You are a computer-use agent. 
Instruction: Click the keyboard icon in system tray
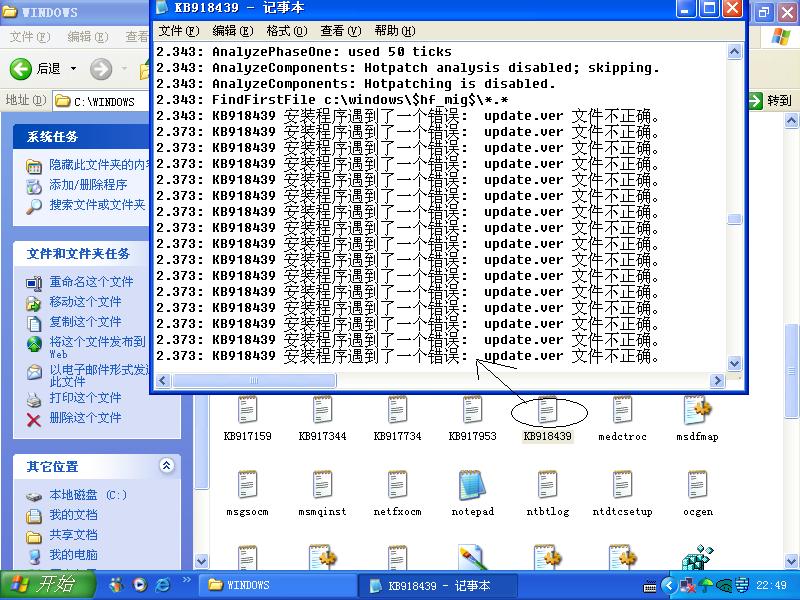tap(650, 586)
